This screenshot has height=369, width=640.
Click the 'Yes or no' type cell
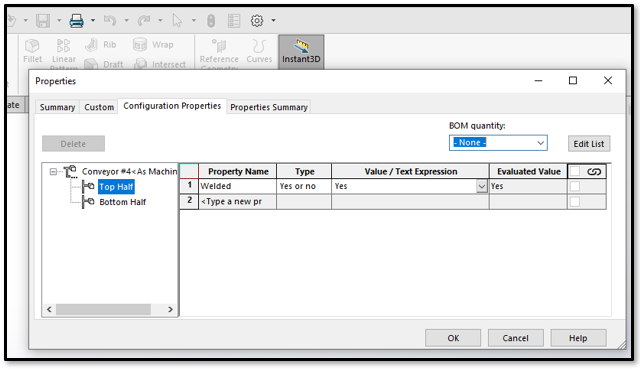tap(304, 186)
